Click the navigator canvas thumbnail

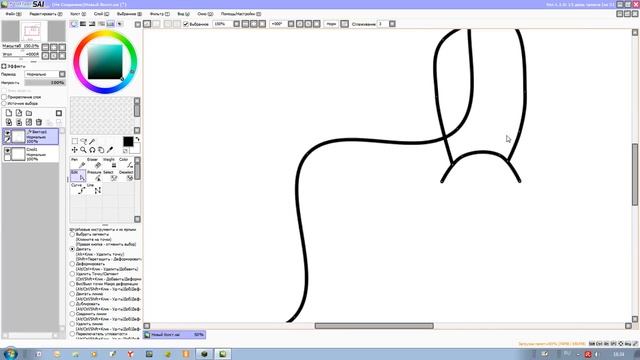pos(31,31)
